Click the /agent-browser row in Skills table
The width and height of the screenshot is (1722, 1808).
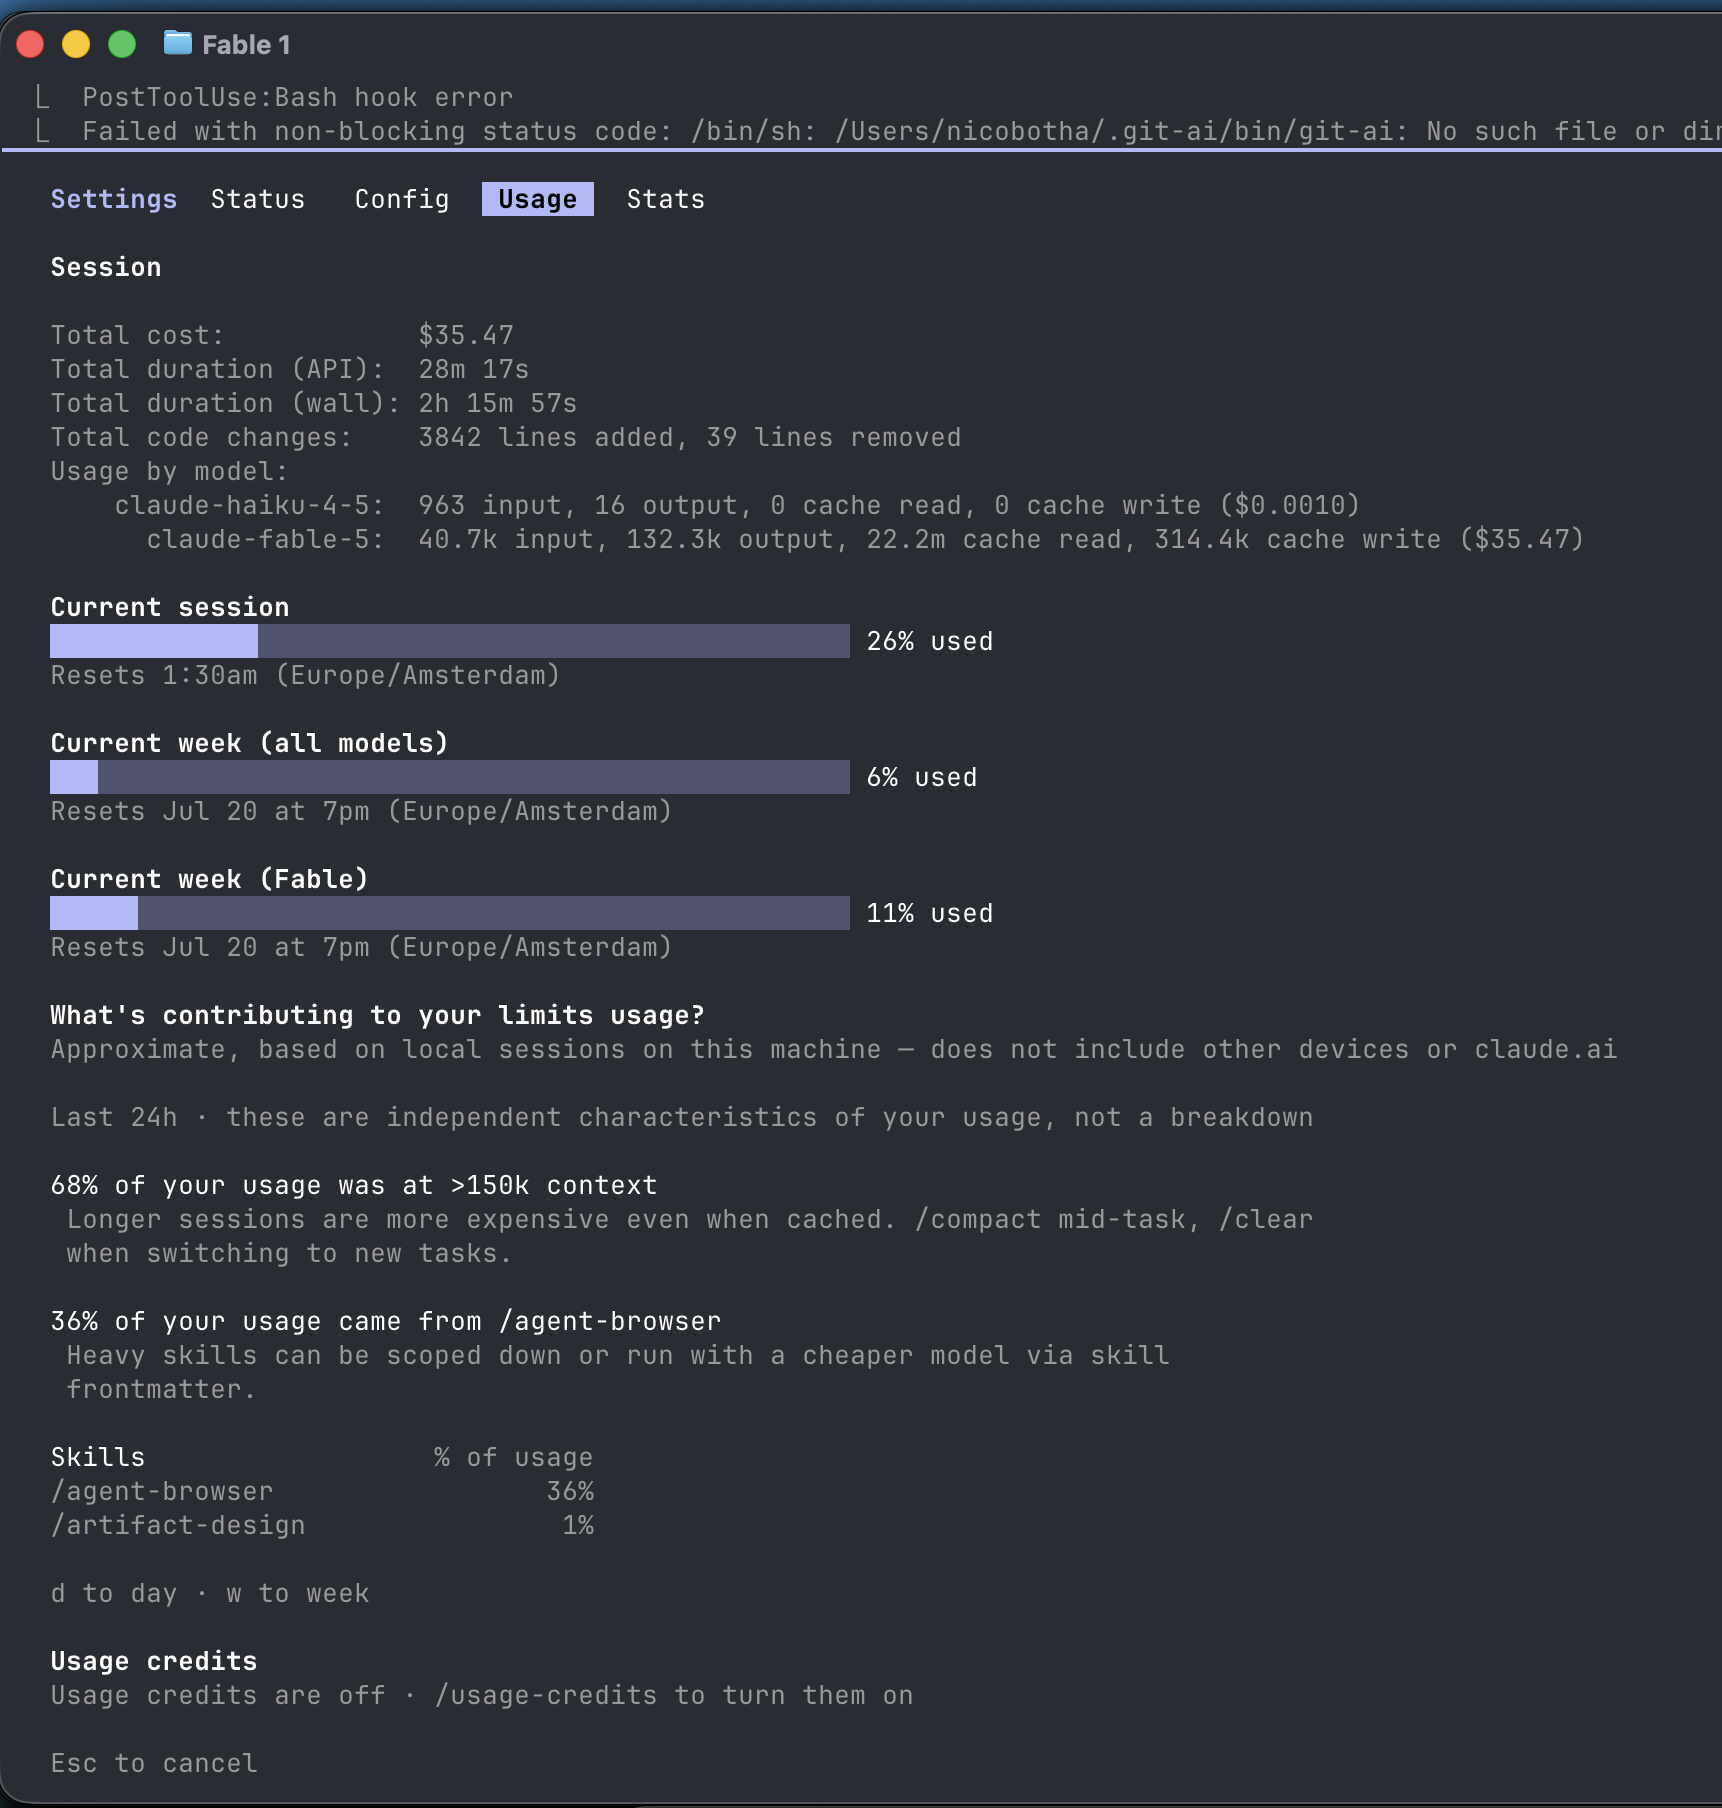coord(322,1491)
